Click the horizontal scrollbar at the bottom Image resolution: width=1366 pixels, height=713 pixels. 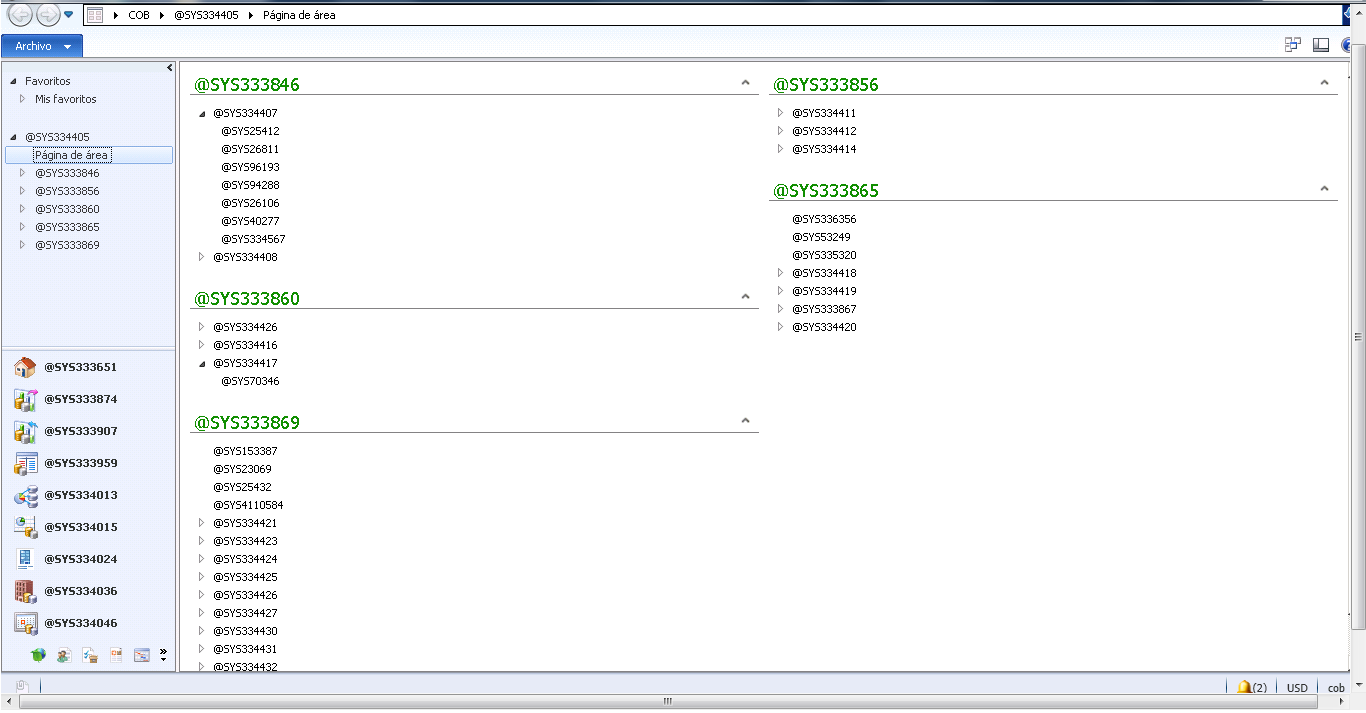coord(667,702)
